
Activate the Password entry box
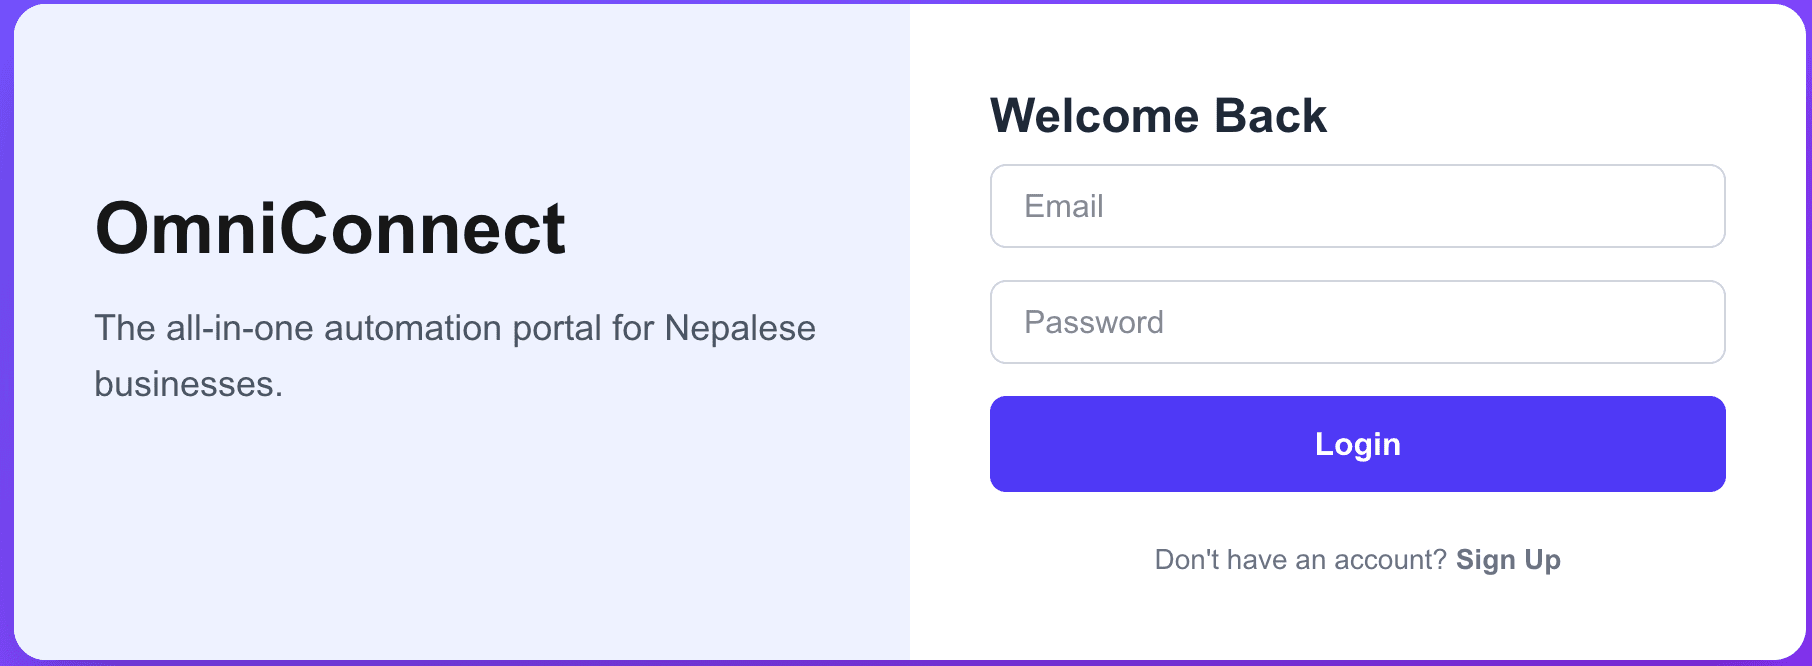click(1357, 321)
